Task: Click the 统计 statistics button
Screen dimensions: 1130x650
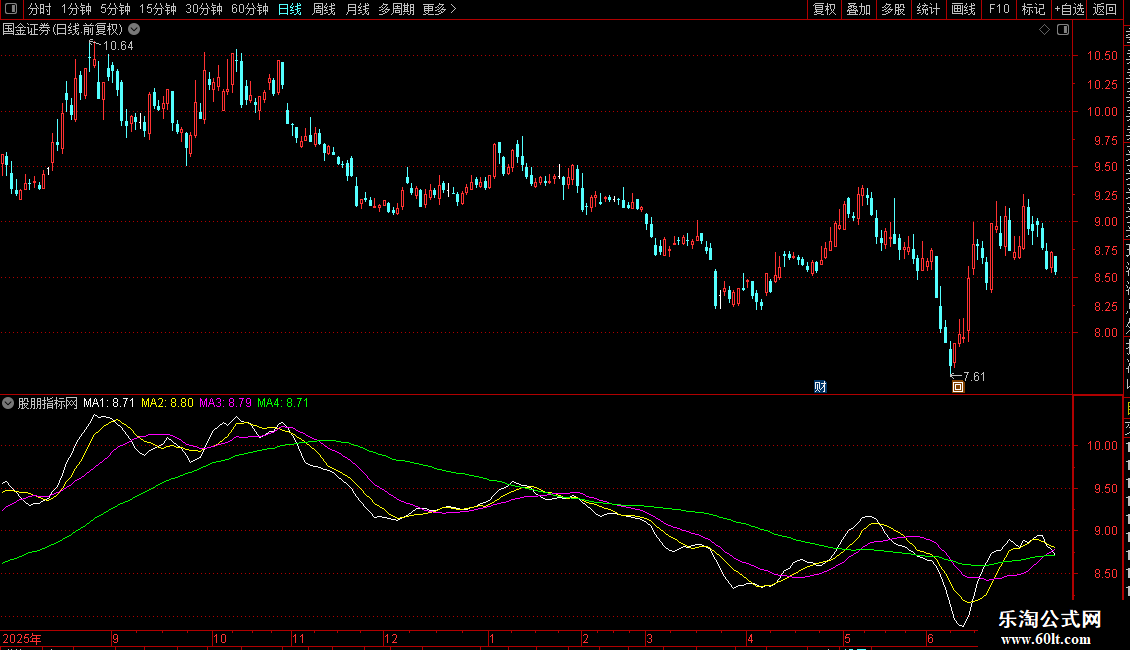Action: (x=928, y=9)
